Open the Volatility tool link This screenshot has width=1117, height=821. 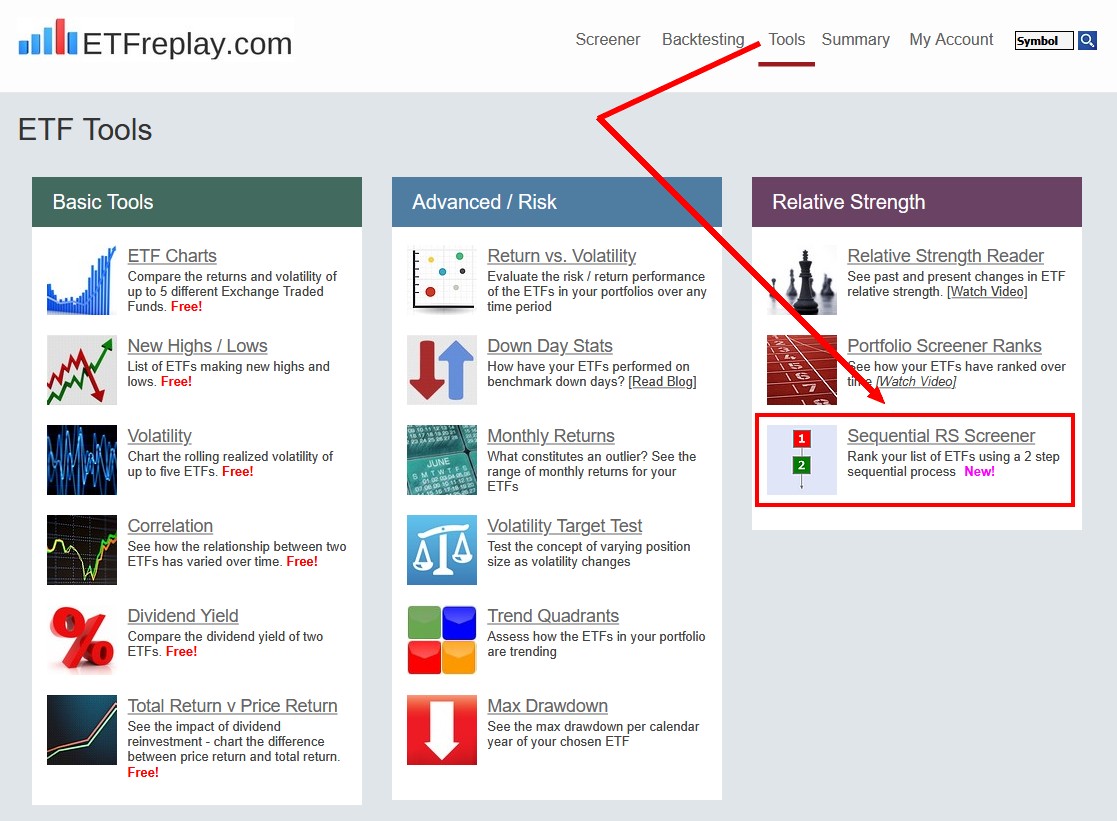tap(160, 435)
